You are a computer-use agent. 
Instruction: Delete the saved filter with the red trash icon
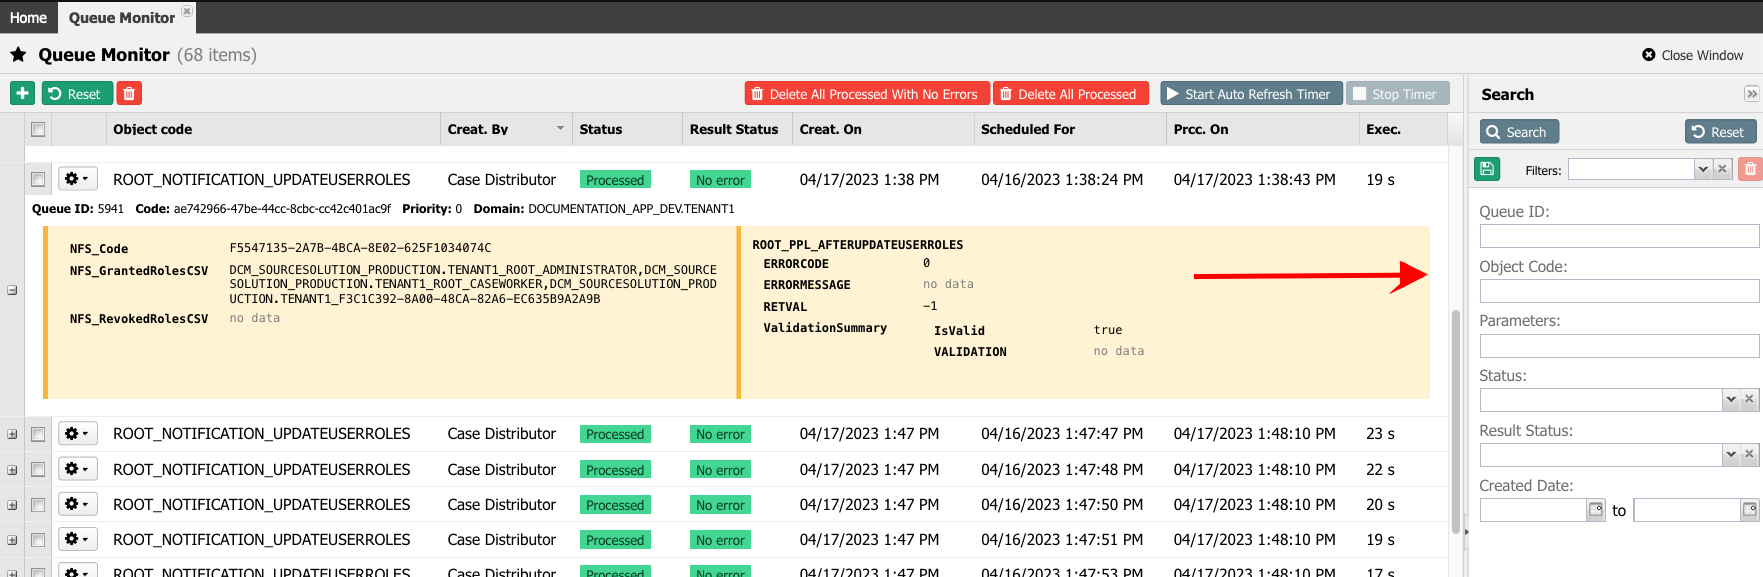(x=1750, y=169)
